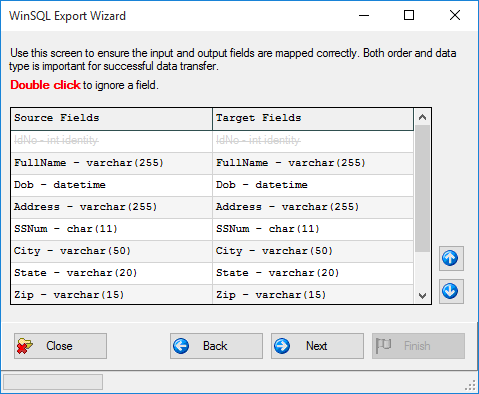The width and height of the screenshot is (479, 394).
Task: Click the vertical scrollbar thumb
Action: [422, 189]
